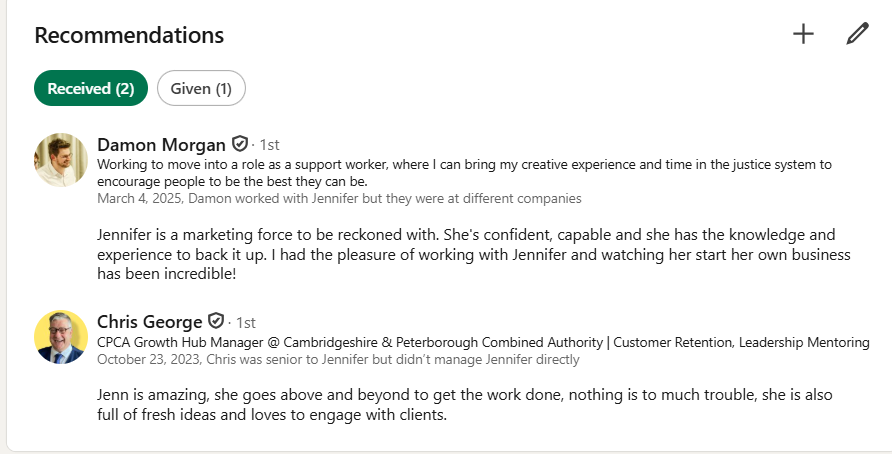
Task: Click Damon's recommendation text about marketing force
Action: [474, 254]
